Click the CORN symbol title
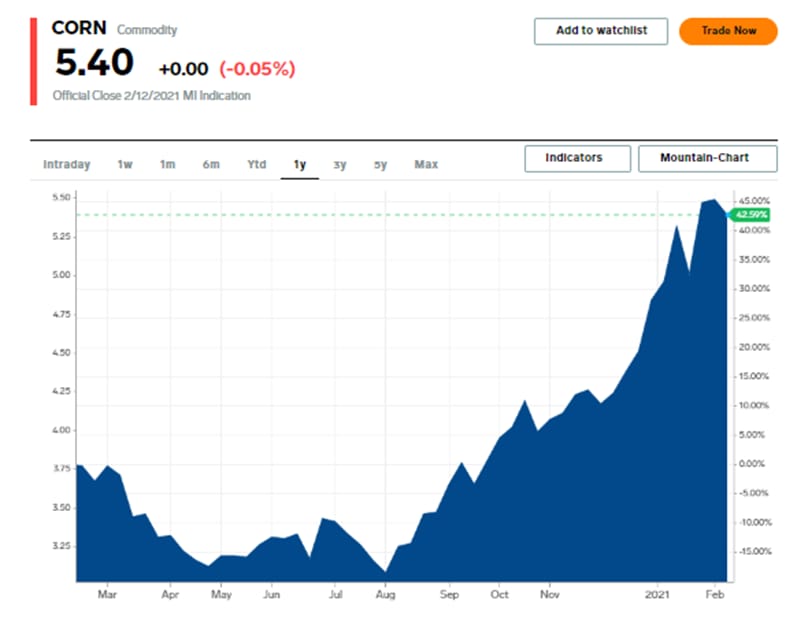797x627 pixels. [79, 28]
